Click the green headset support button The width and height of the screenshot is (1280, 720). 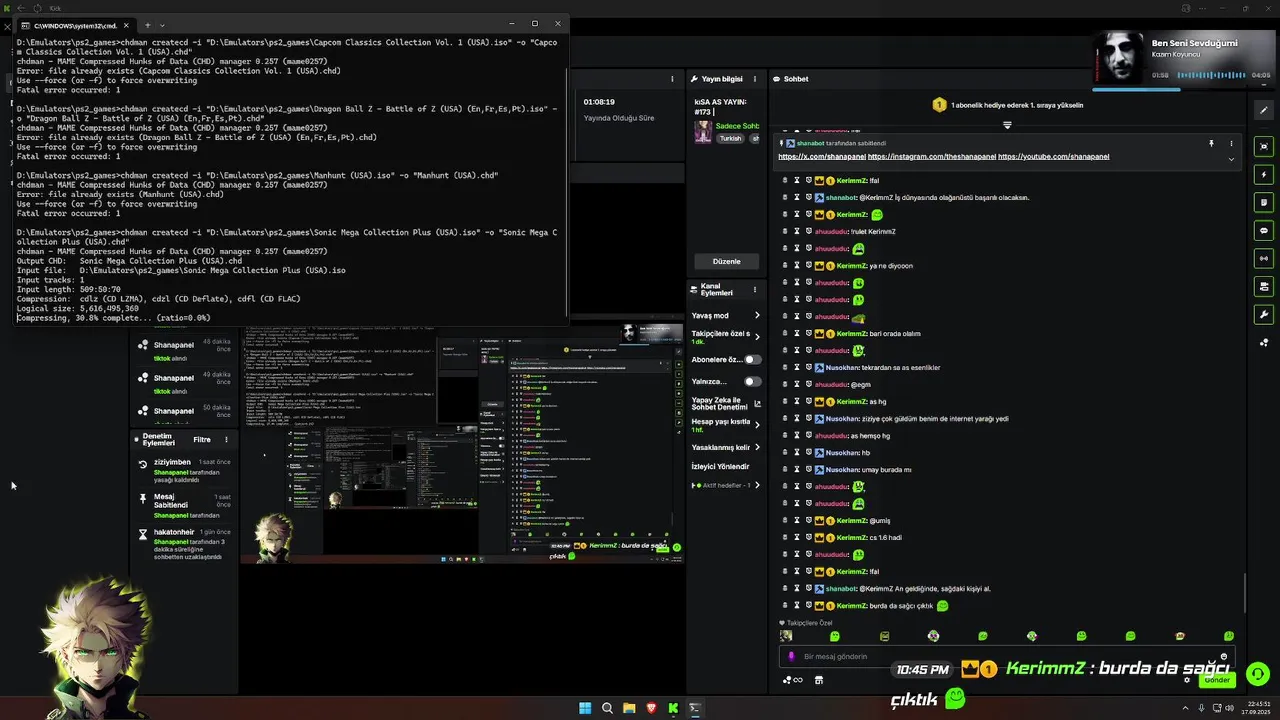(1258, 674)
